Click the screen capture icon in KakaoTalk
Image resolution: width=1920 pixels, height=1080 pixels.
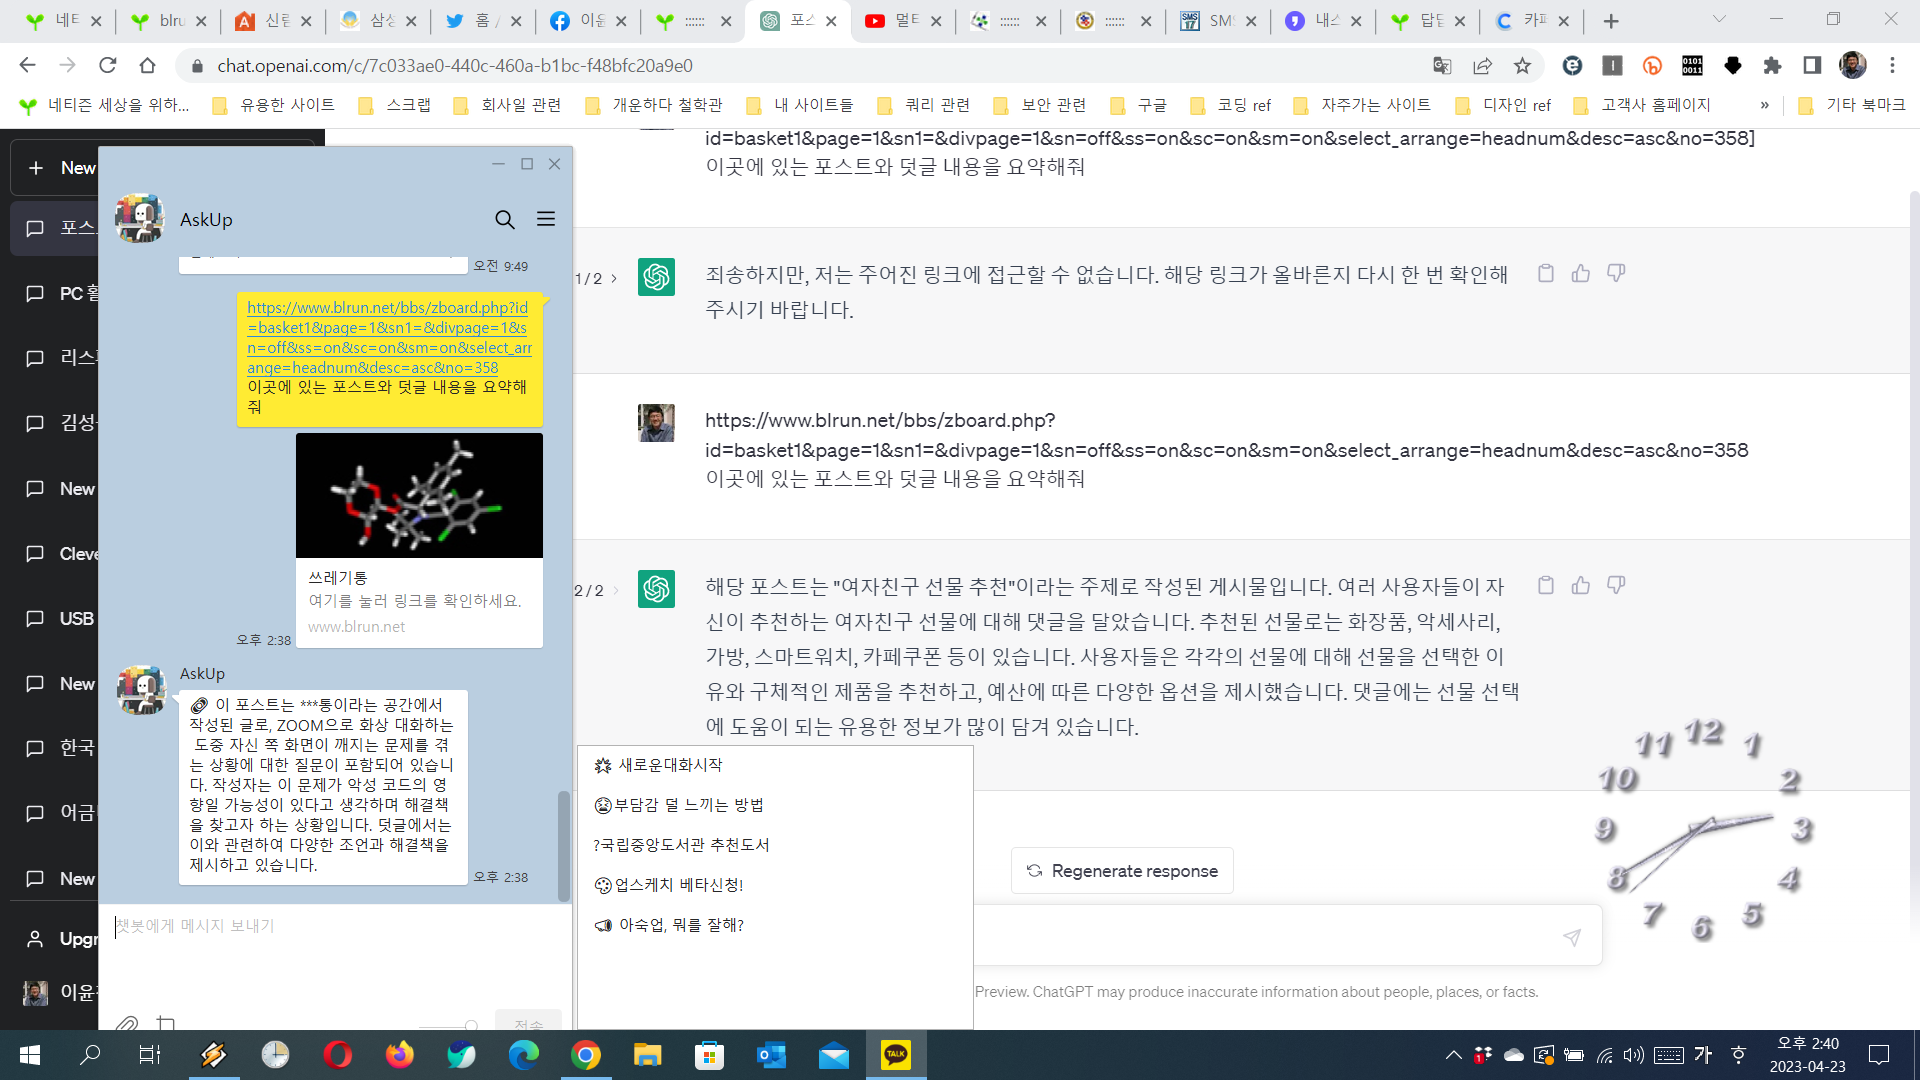(166, 1023)
